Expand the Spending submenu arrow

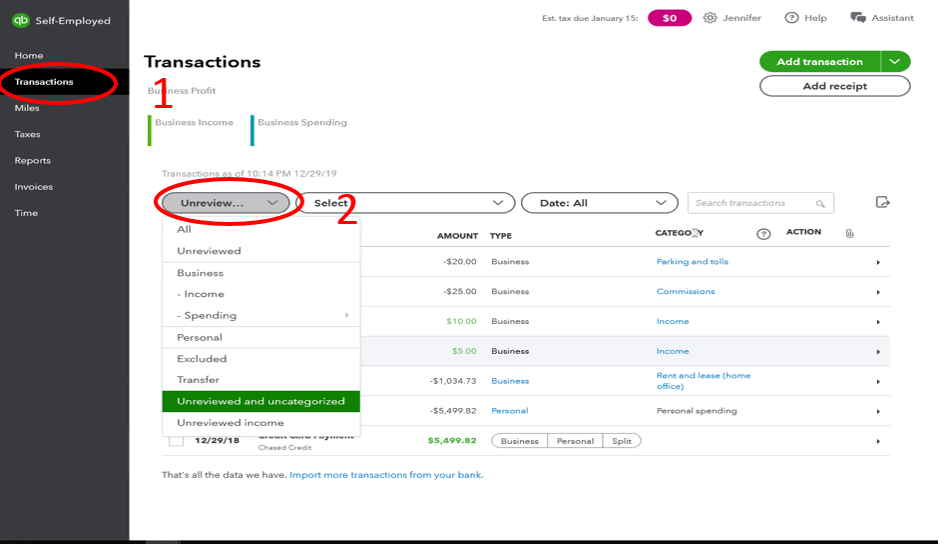tap(347, 315)
